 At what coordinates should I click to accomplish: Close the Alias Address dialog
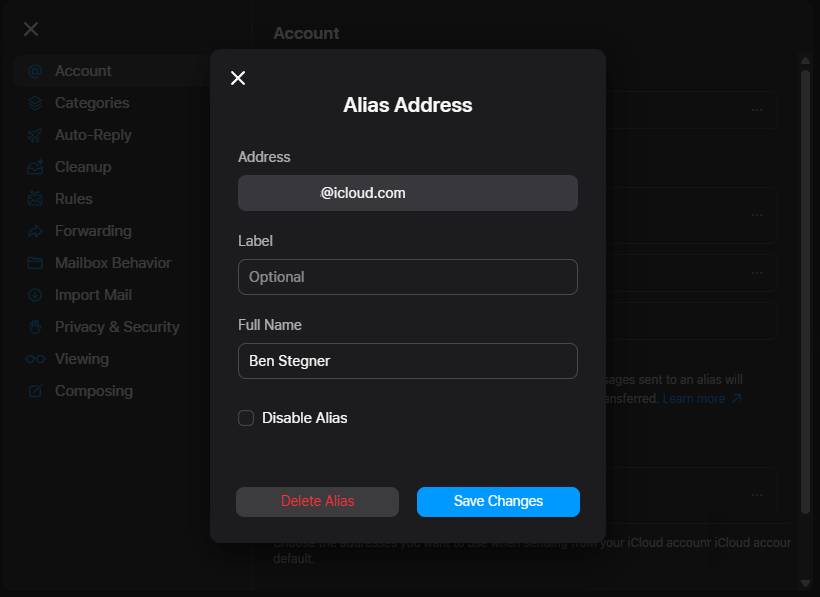(238, 77)
